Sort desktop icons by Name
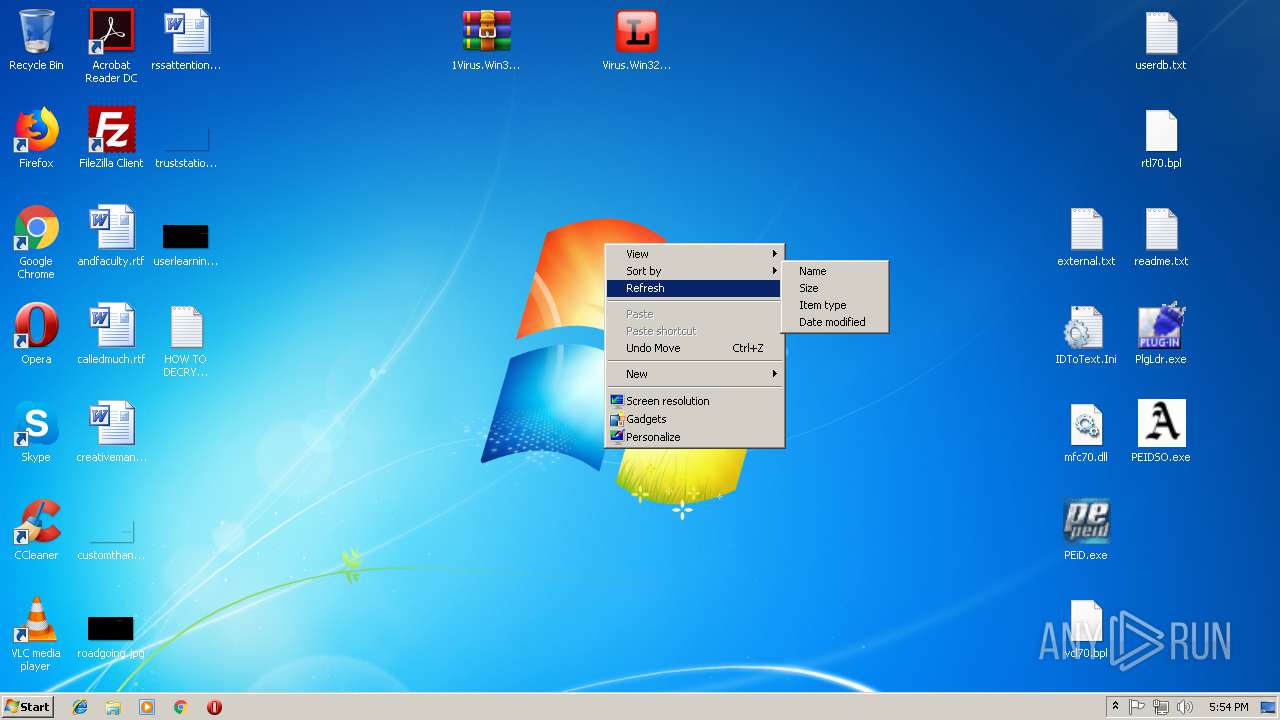Viewport: 1280px width, 720px height. click(x=834, y=271)
